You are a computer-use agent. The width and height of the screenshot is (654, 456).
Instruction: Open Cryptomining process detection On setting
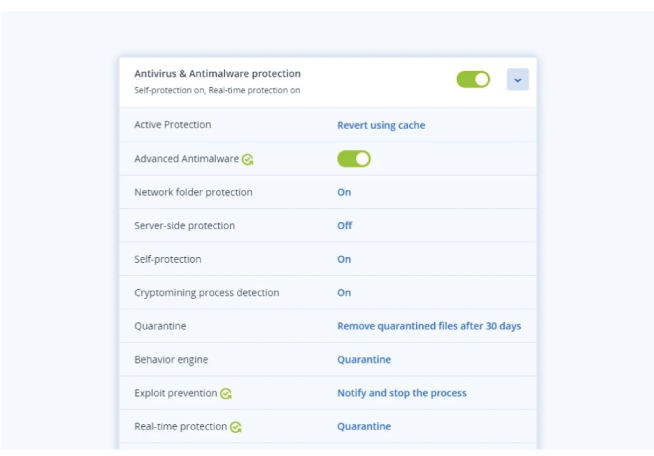tap(344, 292)
